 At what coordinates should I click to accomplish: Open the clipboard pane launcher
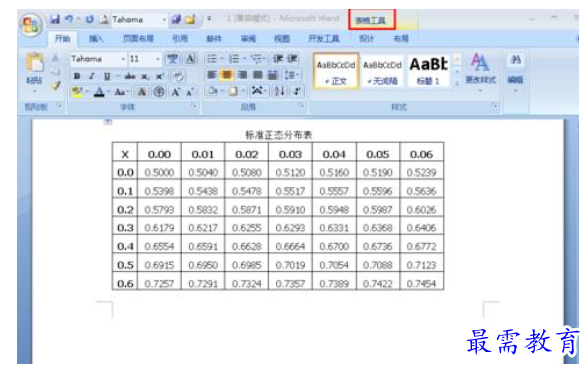pos(59,106)
